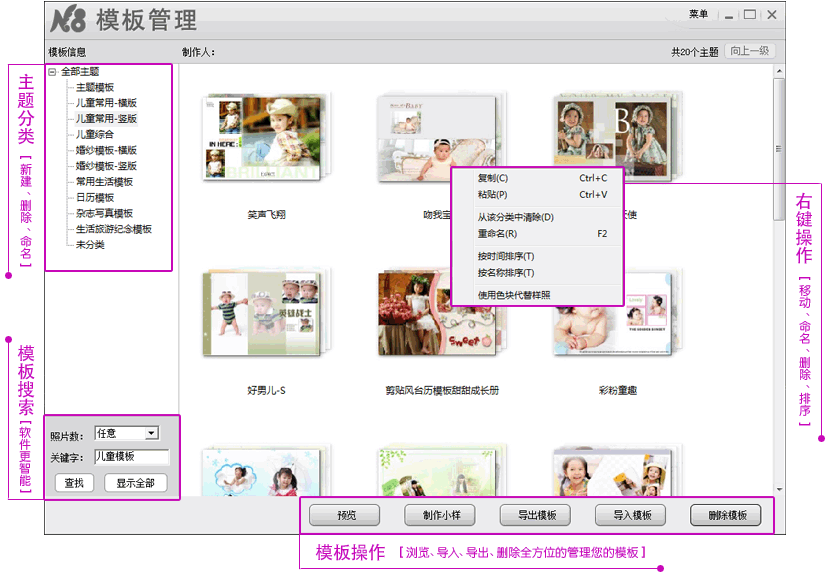Click 使用色块代替样照 menu option
This screenshot has width=830, height=575.
click(514, 295)
